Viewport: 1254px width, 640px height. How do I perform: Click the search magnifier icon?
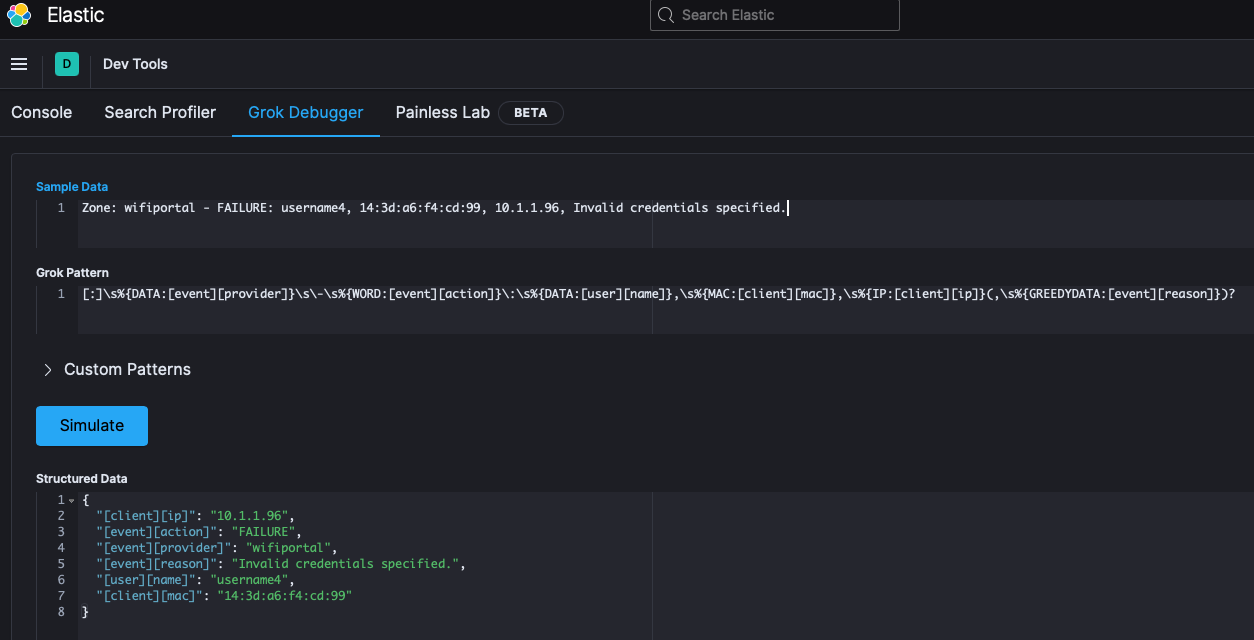(x=666, y=15)
